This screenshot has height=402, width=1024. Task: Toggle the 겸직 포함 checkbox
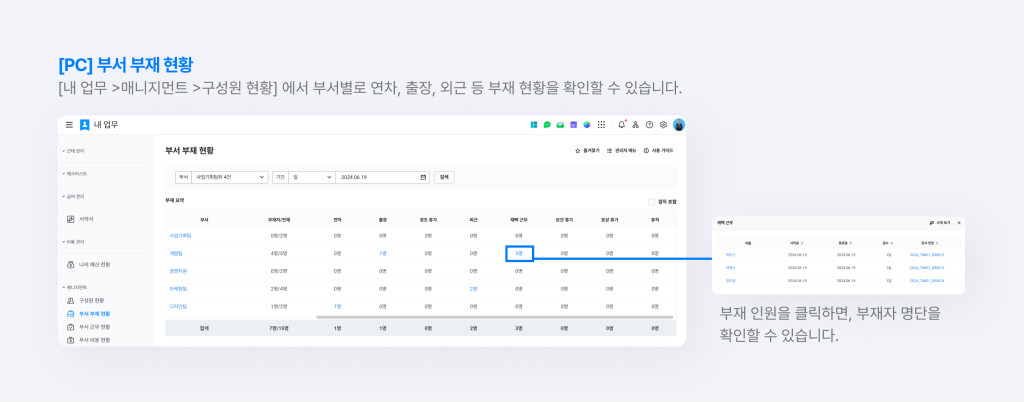pyautogui.click(x=651, y=202)
